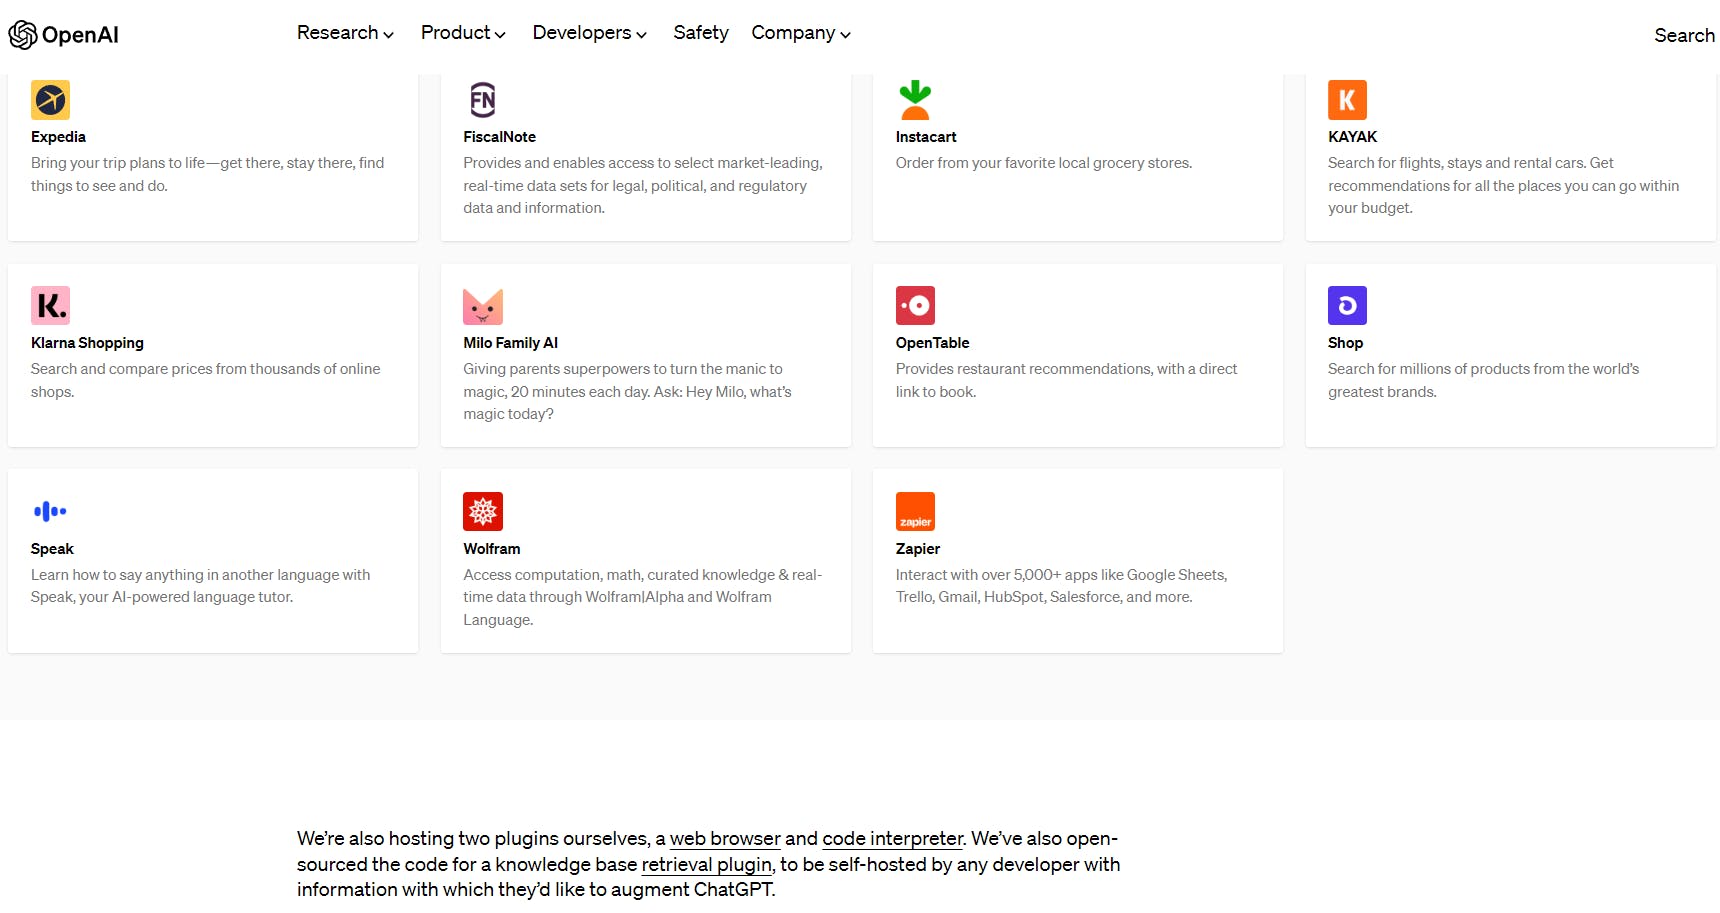Viewport: 1720px width, 913px height.
Task: Open Search in the top bar
Action: point(1684,35)
